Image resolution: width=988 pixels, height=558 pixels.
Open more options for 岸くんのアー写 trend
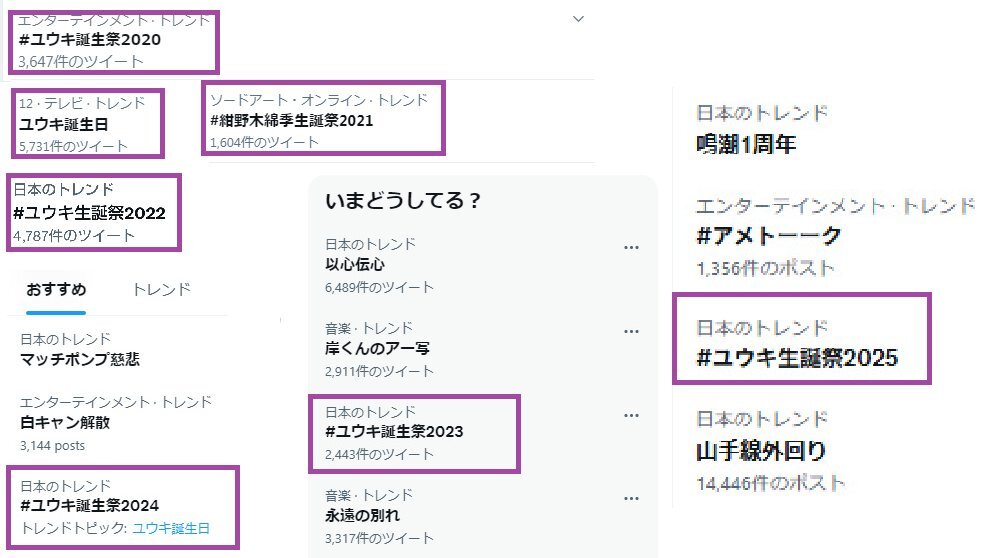point(631,331)
